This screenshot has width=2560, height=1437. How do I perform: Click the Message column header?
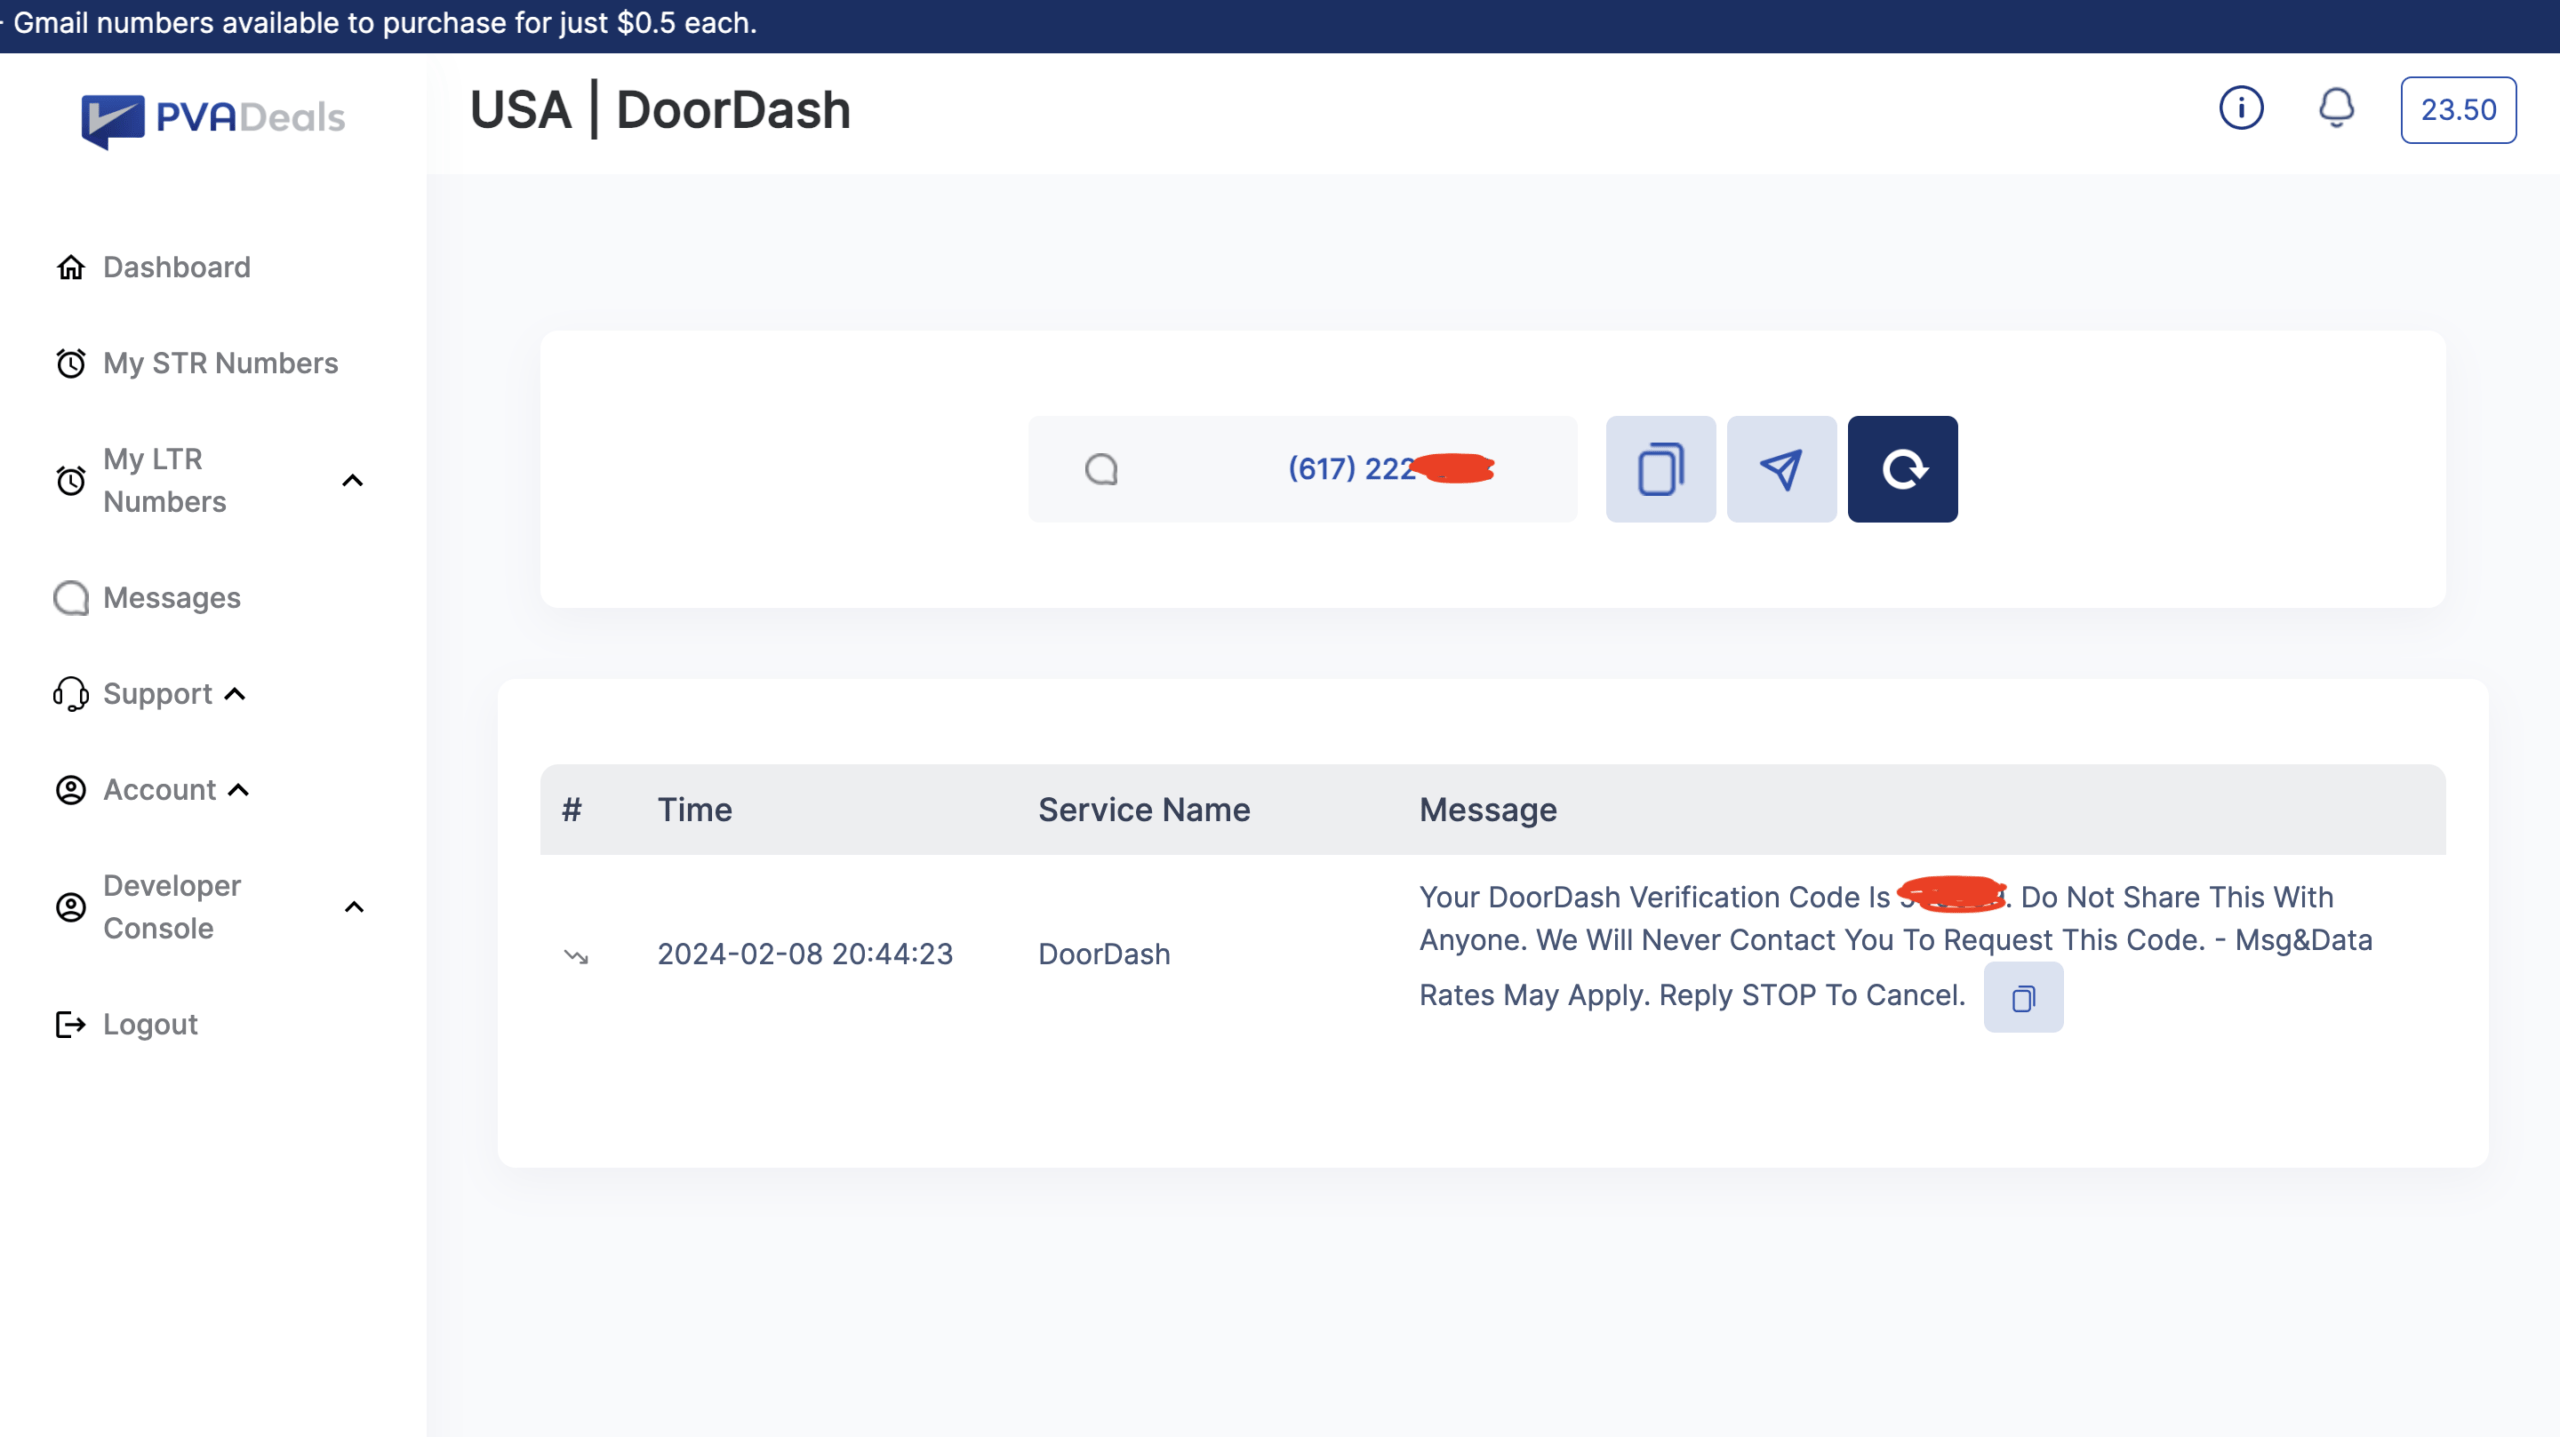coord(1488,810)
